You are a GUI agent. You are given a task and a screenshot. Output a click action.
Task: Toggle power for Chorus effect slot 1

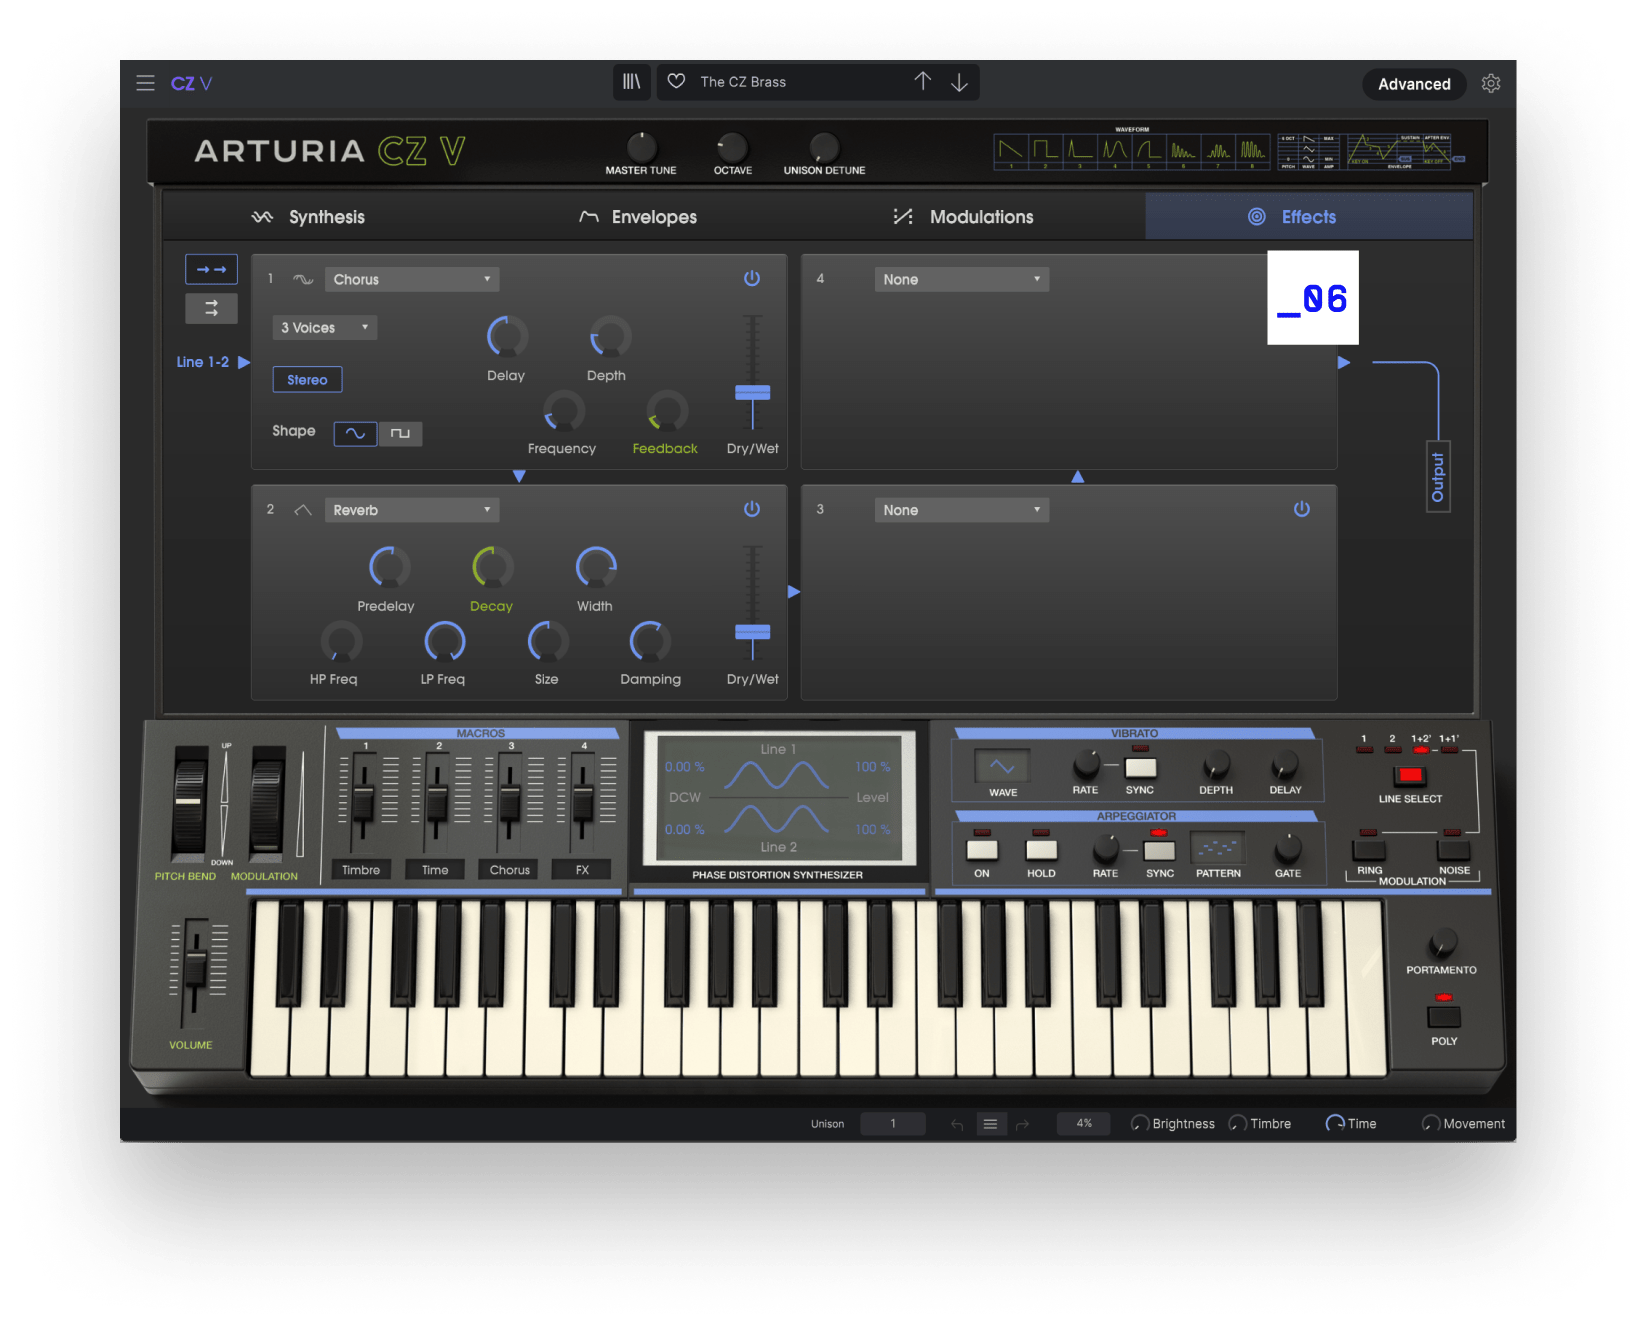tap(752, 278)
